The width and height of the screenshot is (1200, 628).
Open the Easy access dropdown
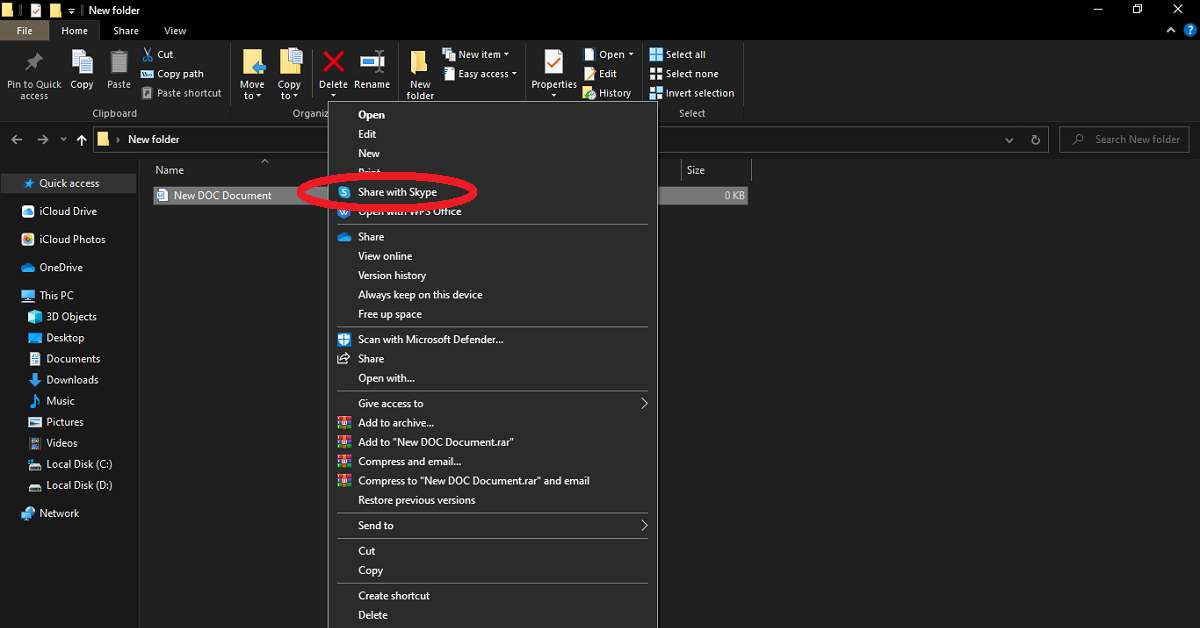click(x=487, y=74)
